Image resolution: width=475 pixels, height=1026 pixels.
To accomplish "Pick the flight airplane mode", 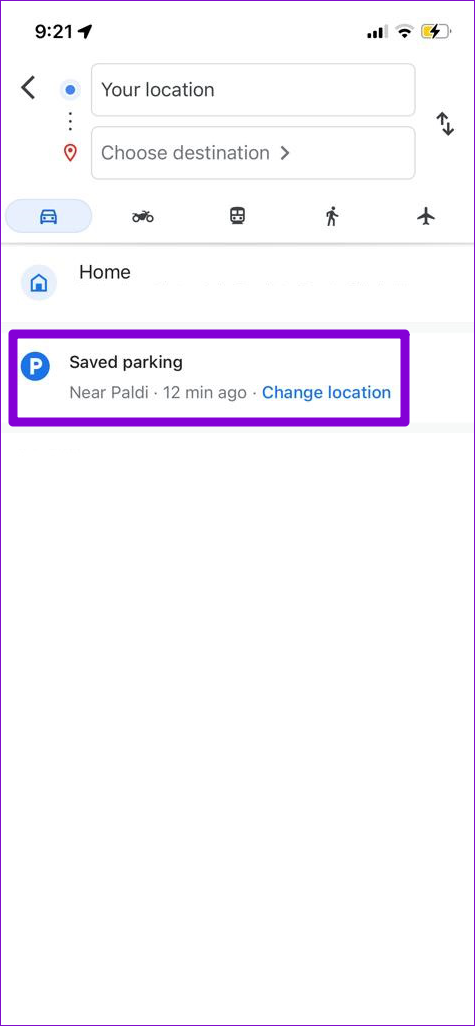I will (426, 216).
